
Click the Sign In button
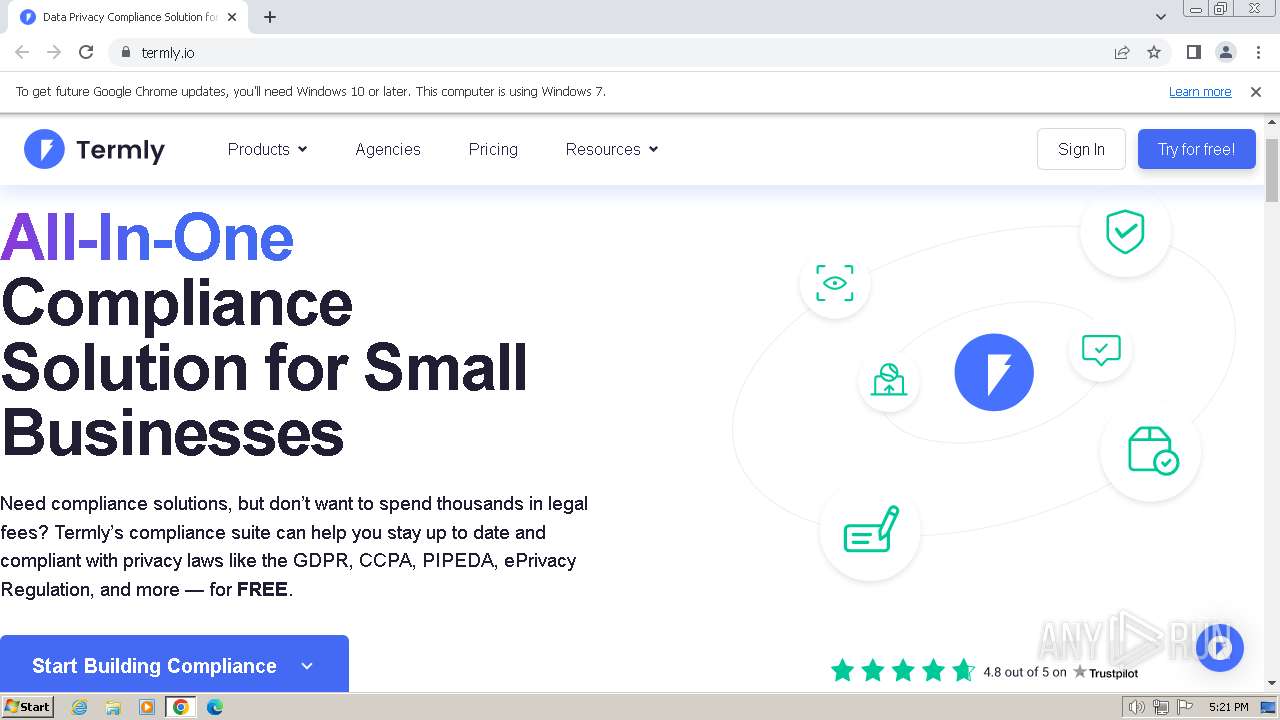1081,149
